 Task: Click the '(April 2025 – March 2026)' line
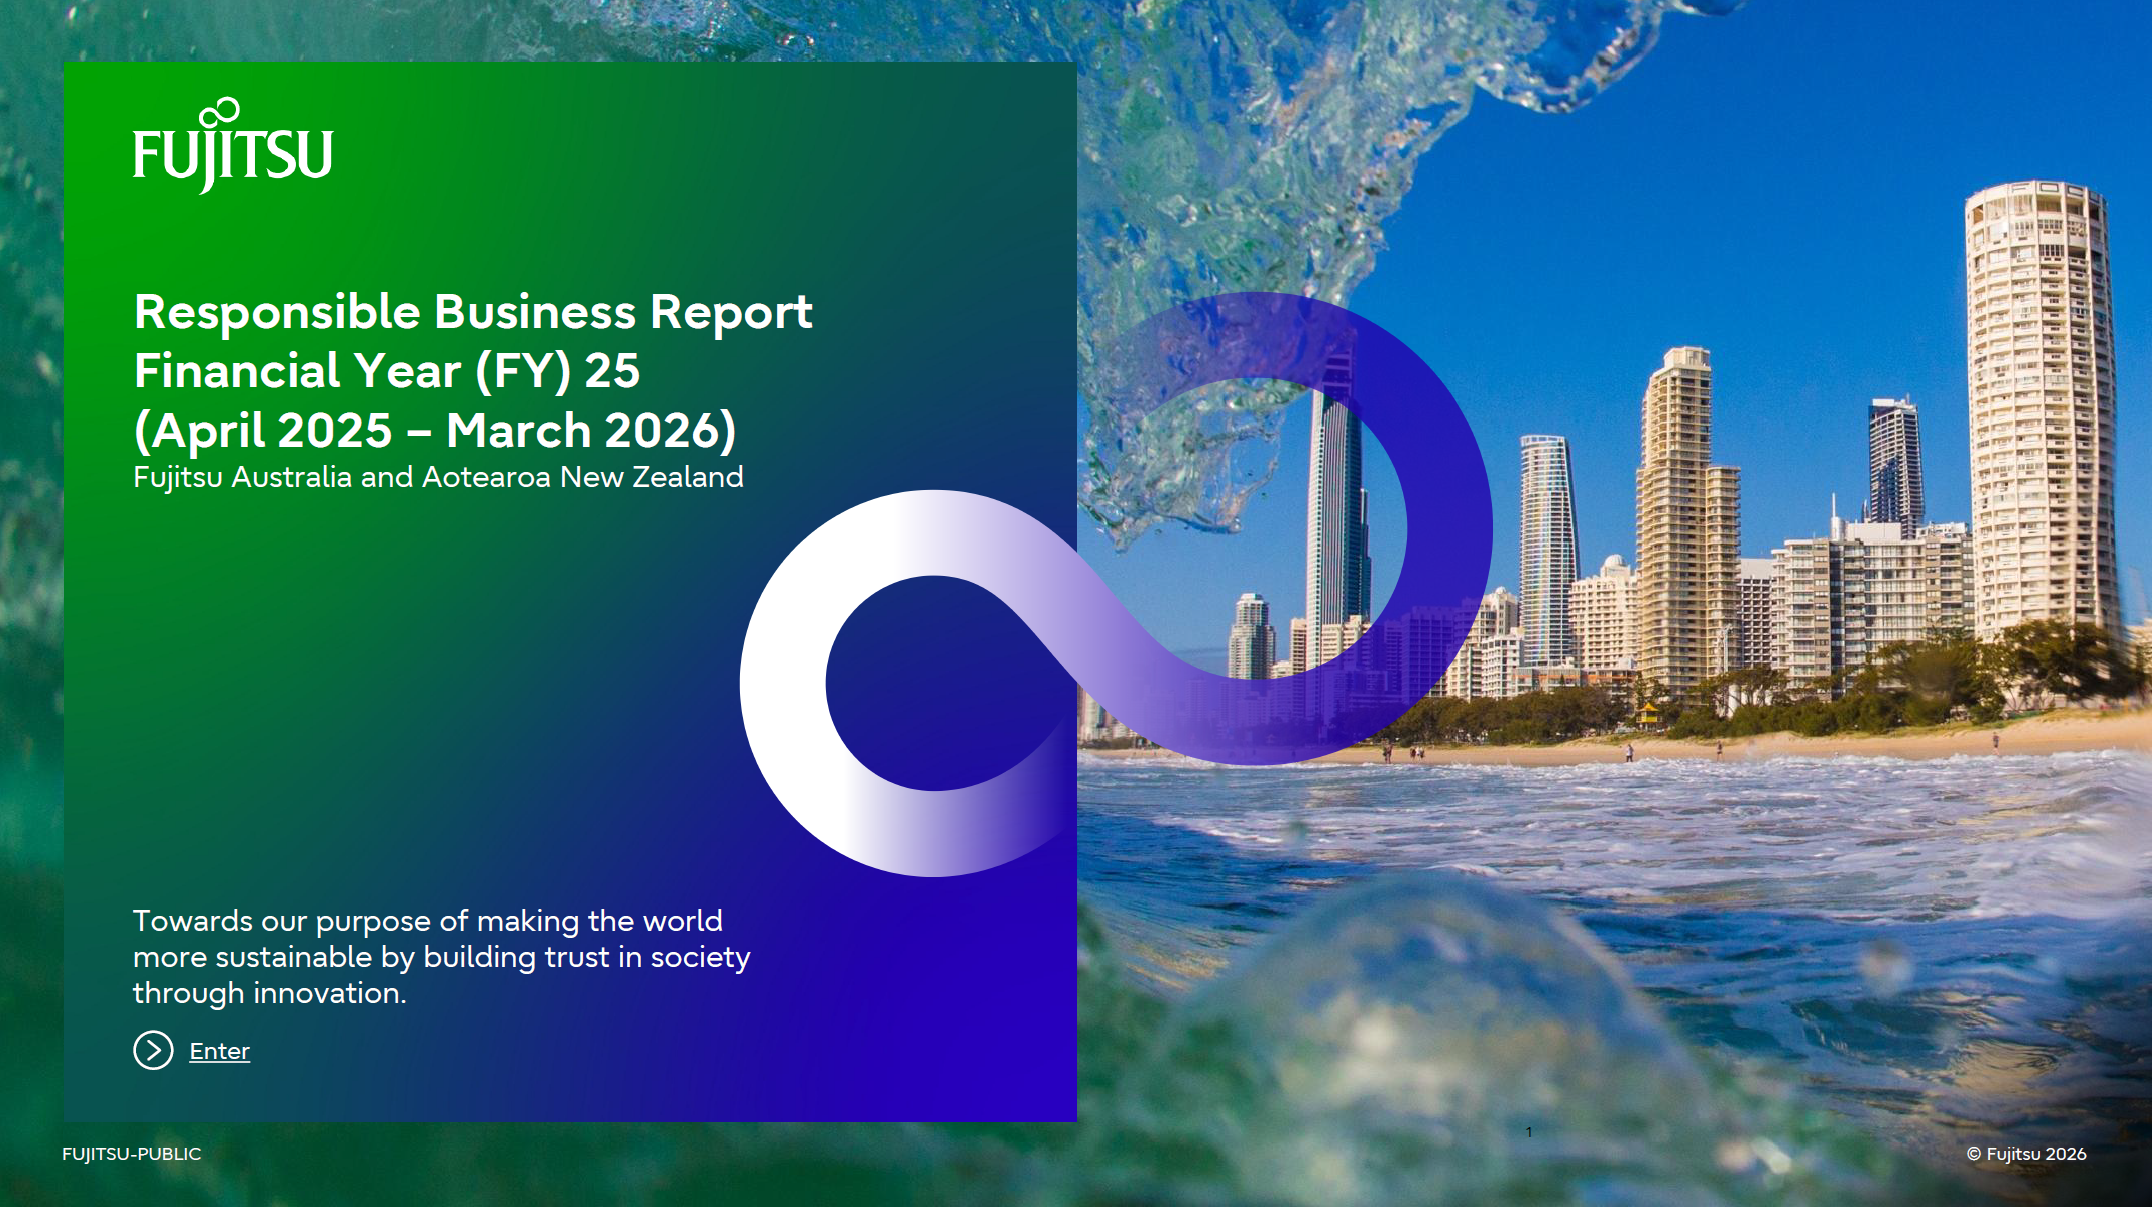coord(435,431)
